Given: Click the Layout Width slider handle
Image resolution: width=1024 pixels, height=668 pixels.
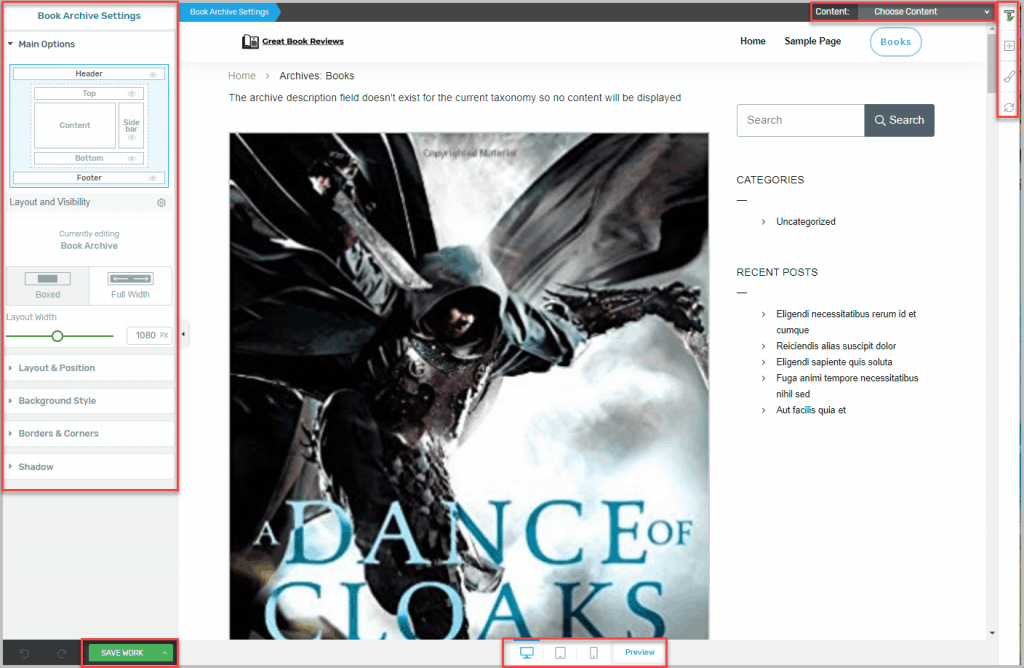Looking at the screenshot, I should (58, 336).
